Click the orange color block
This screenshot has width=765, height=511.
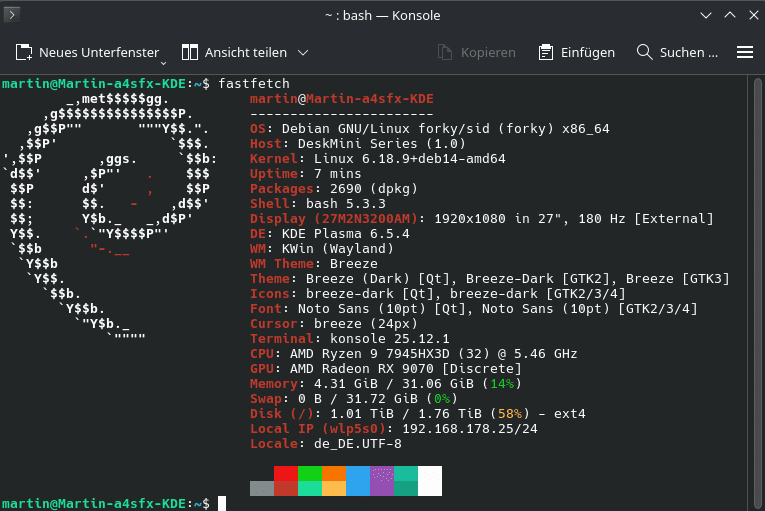click(x=334, y=473)
